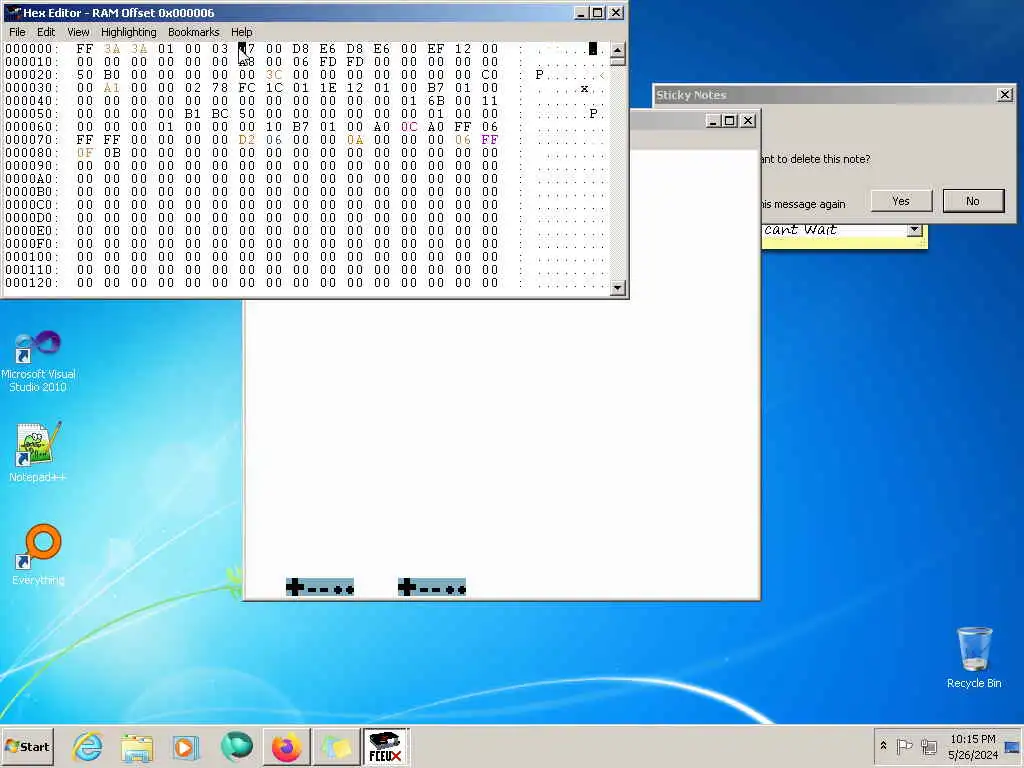The width and height of the screenshot is (1024, 768).
Task: Click the network tray icon
Action: click(x=929, y=746)
